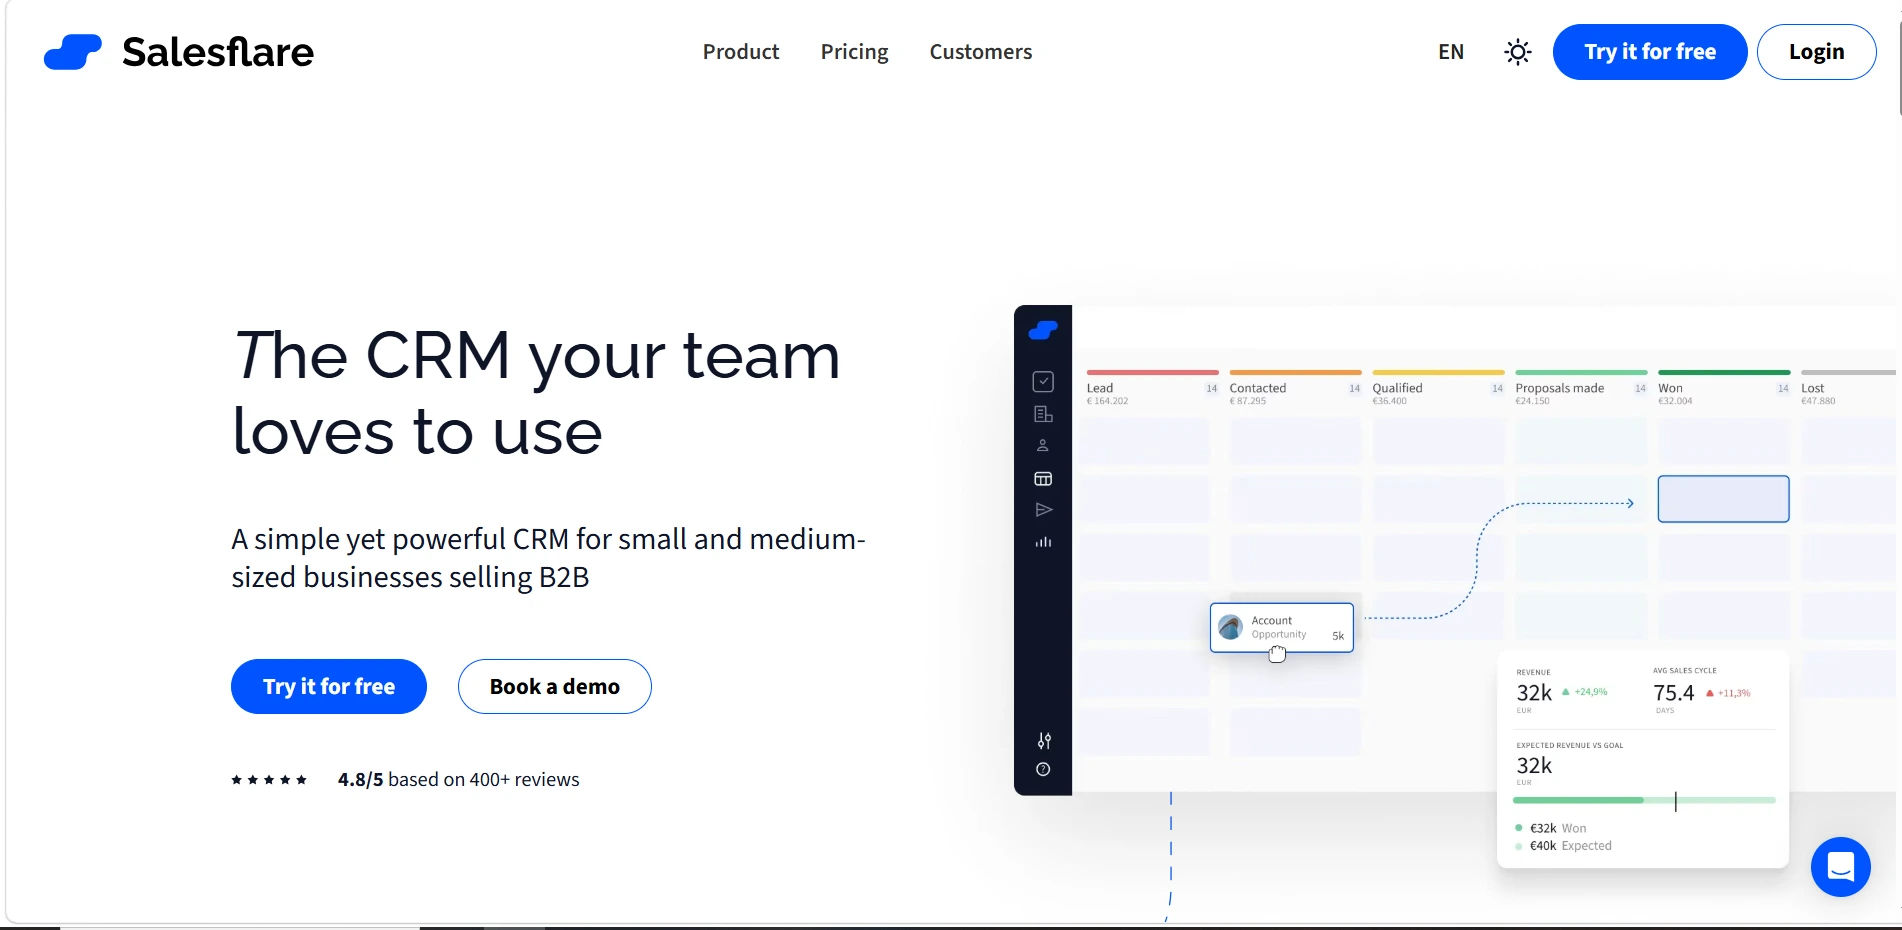Image resolution: width=1902 pixels, height=930 pixels.
Task: Click the expected revenue vs goal progress bar
Action: (x=1645, y=800)
